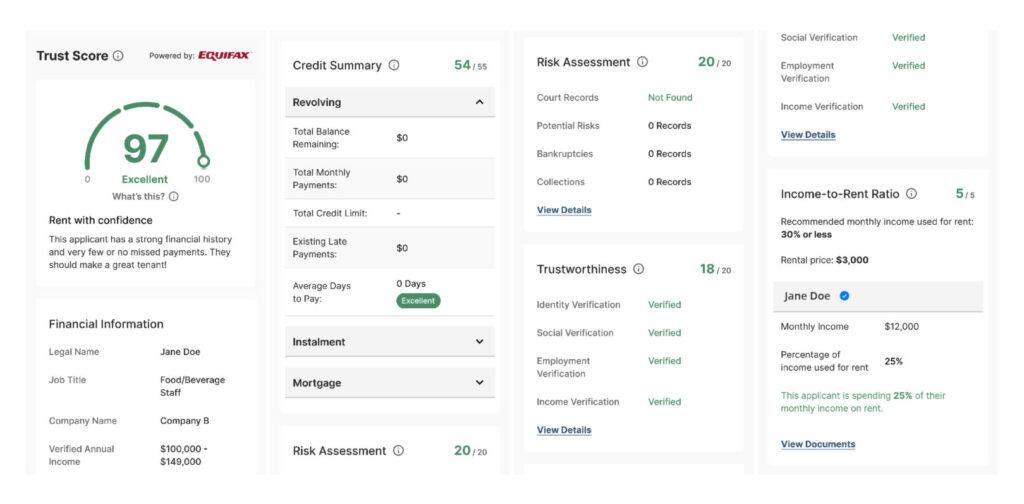Open View Details under Risk Assessment

coord(564,210)
